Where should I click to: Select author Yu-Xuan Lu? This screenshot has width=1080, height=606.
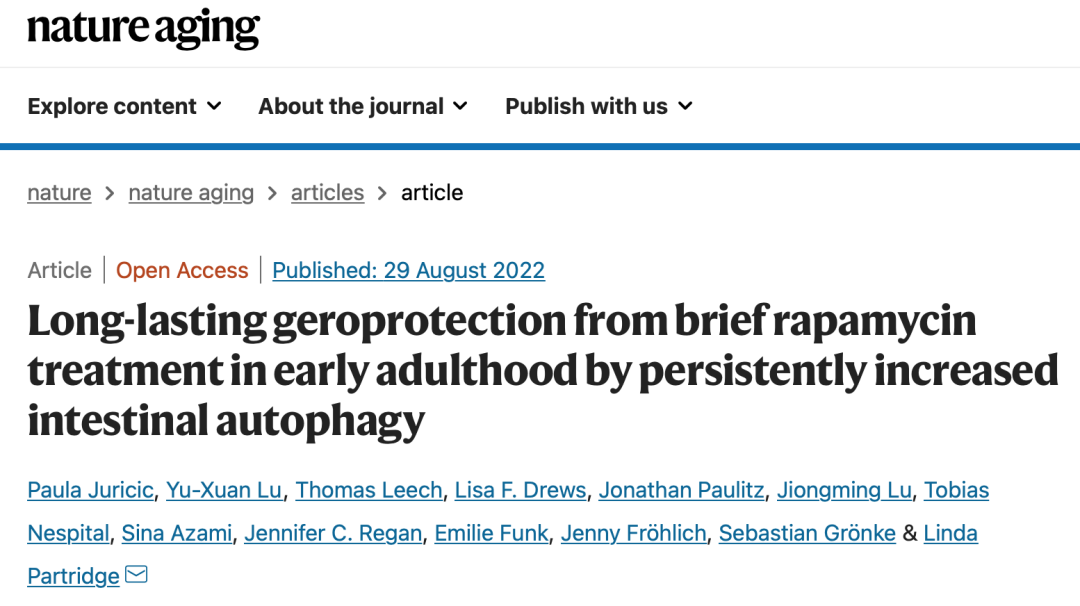(224, 490)
